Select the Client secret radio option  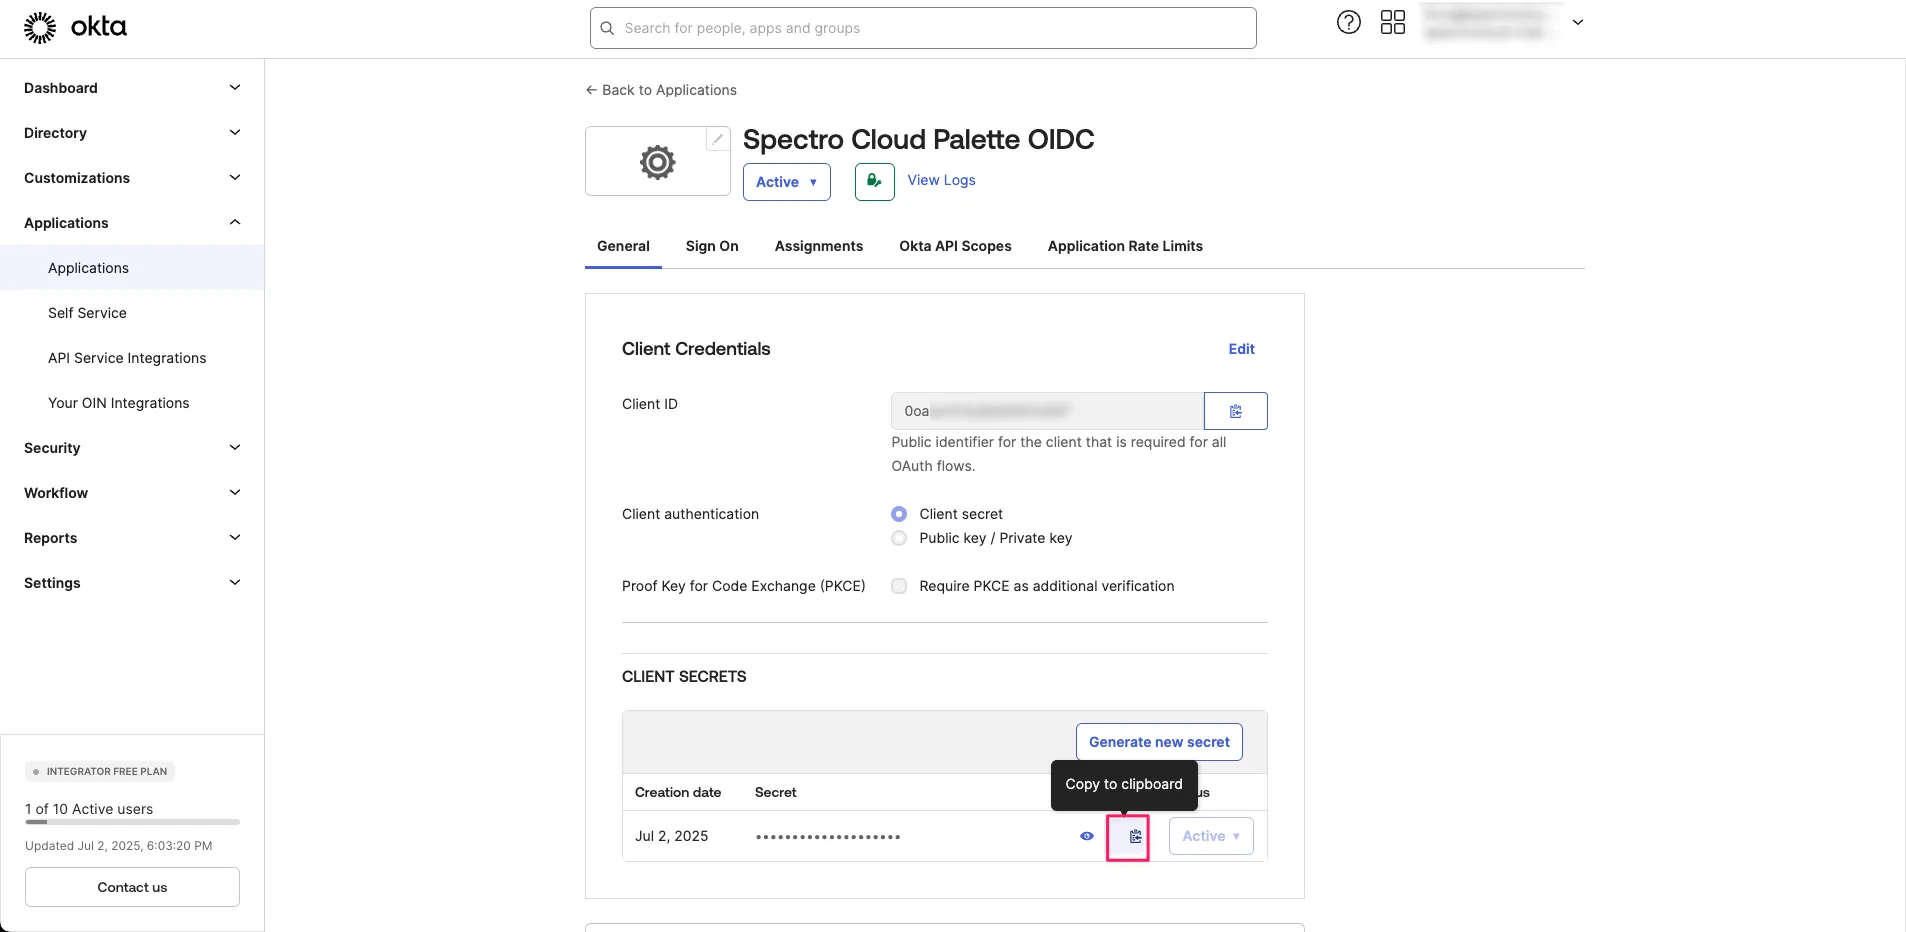click(x=899, y=514)
